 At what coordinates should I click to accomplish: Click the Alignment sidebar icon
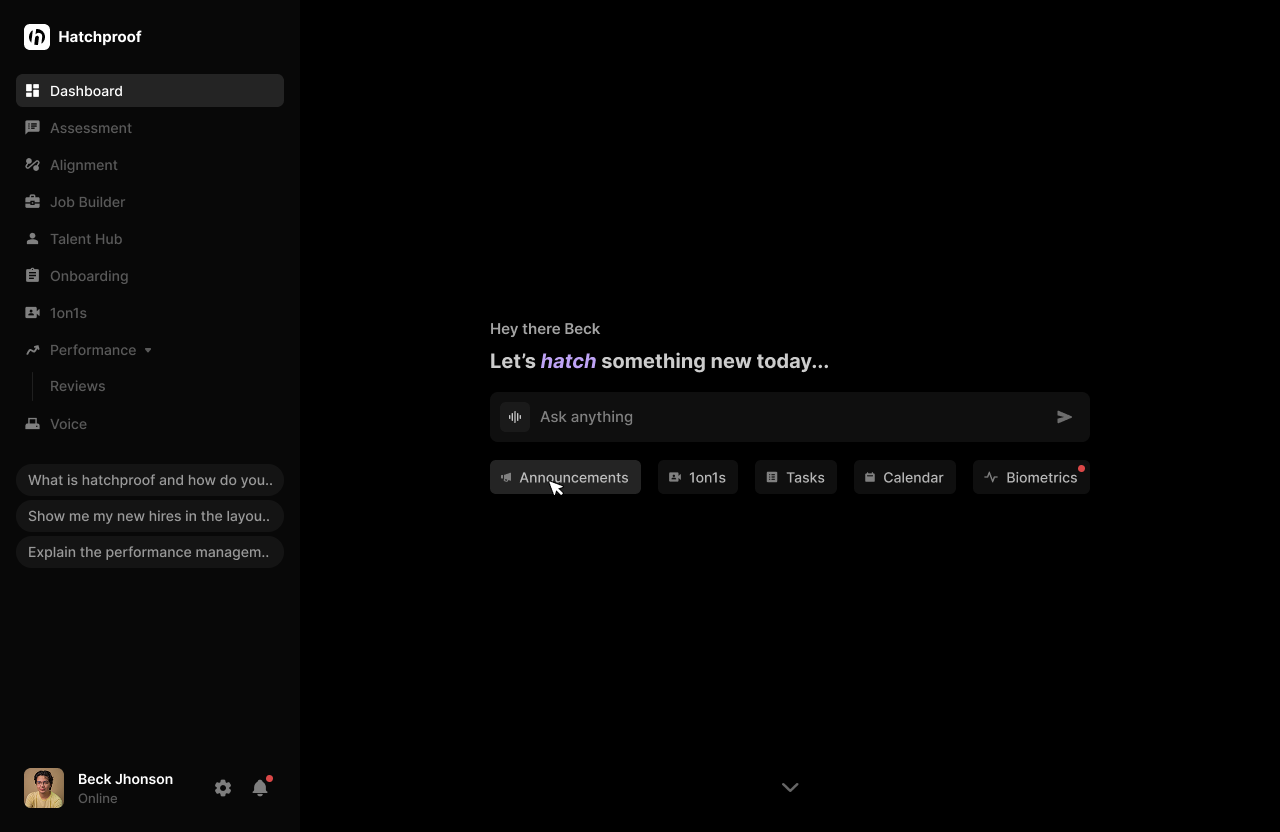click(32, 165)
